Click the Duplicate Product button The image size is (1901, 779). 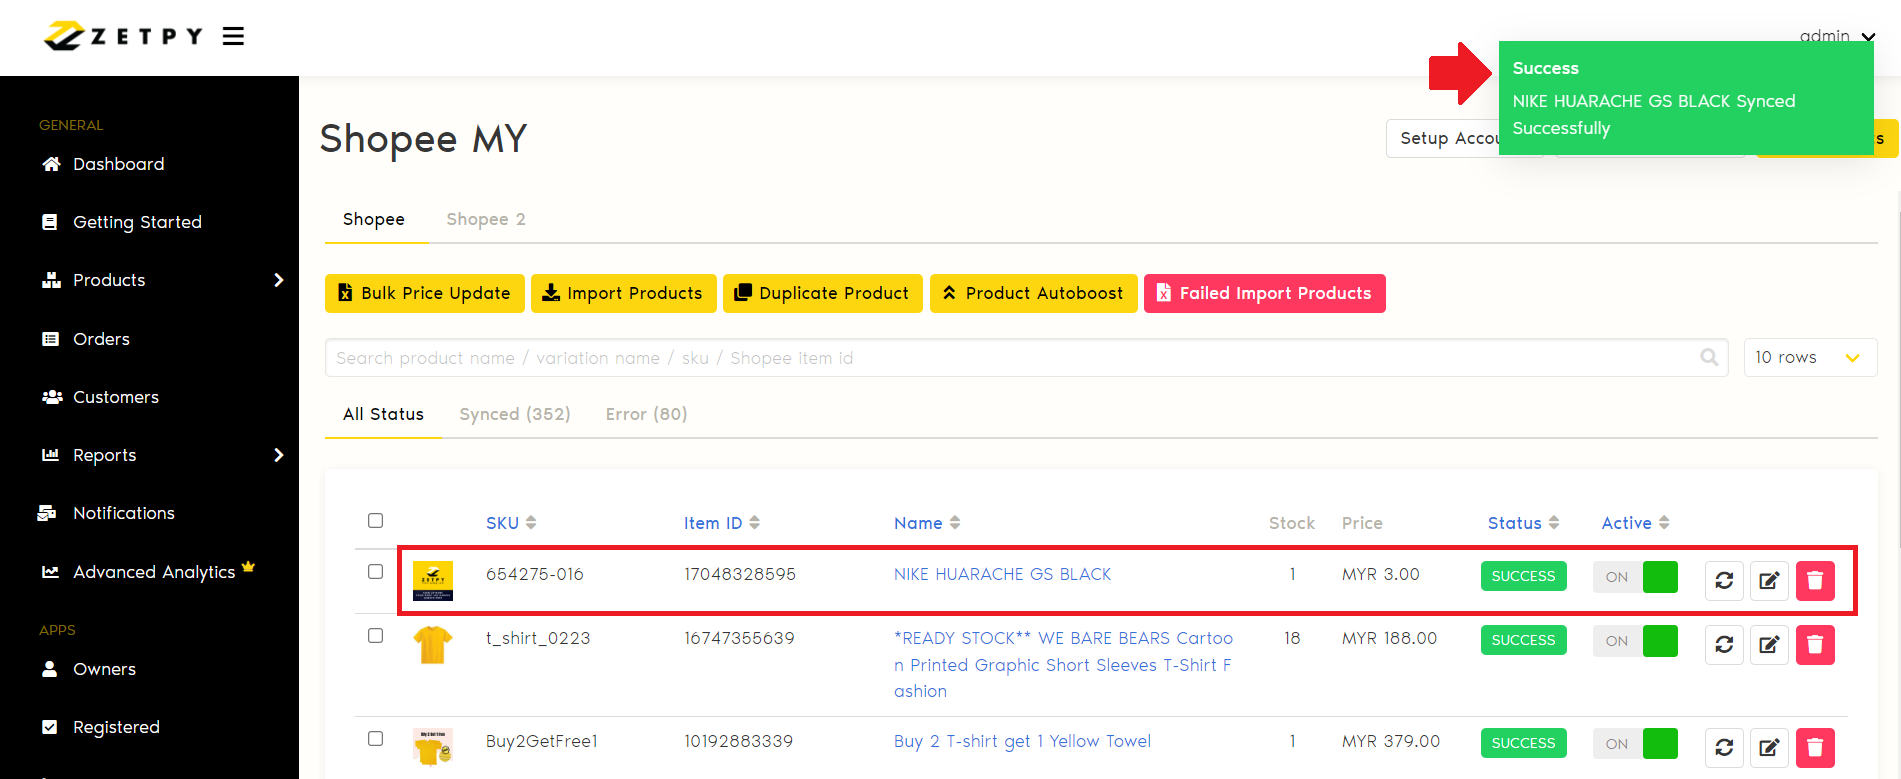click(823, 293)
